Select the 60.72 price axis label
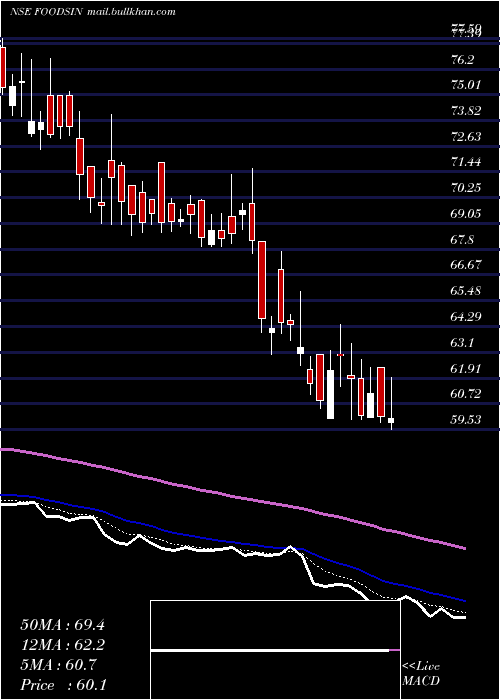Image resolution: width=500 pixels, height=700 pixels. [466, 394]
